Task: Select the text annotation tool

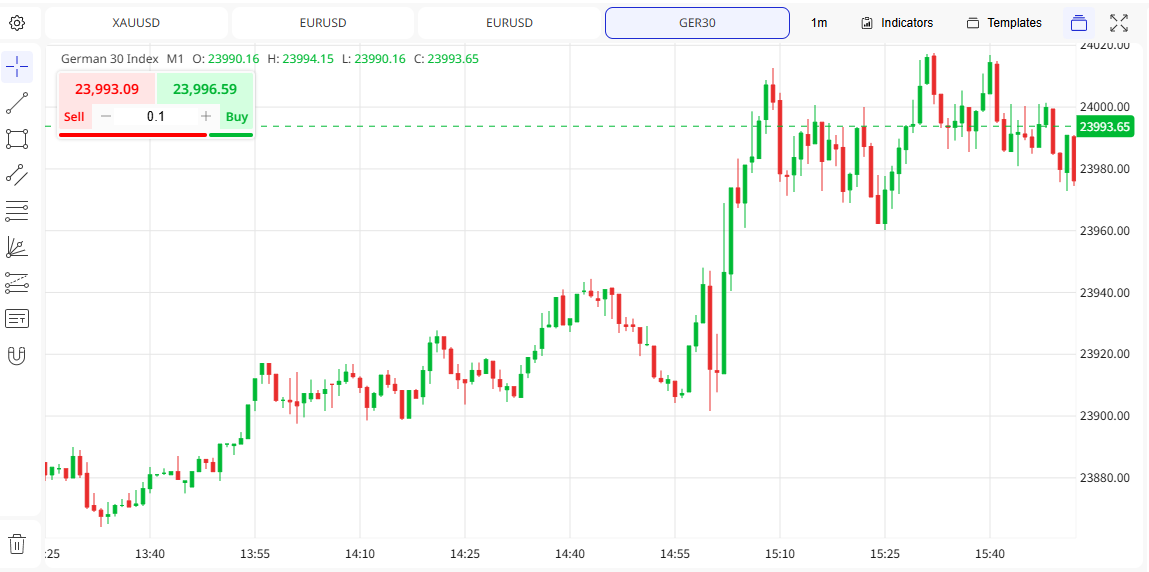Action: 17,319
